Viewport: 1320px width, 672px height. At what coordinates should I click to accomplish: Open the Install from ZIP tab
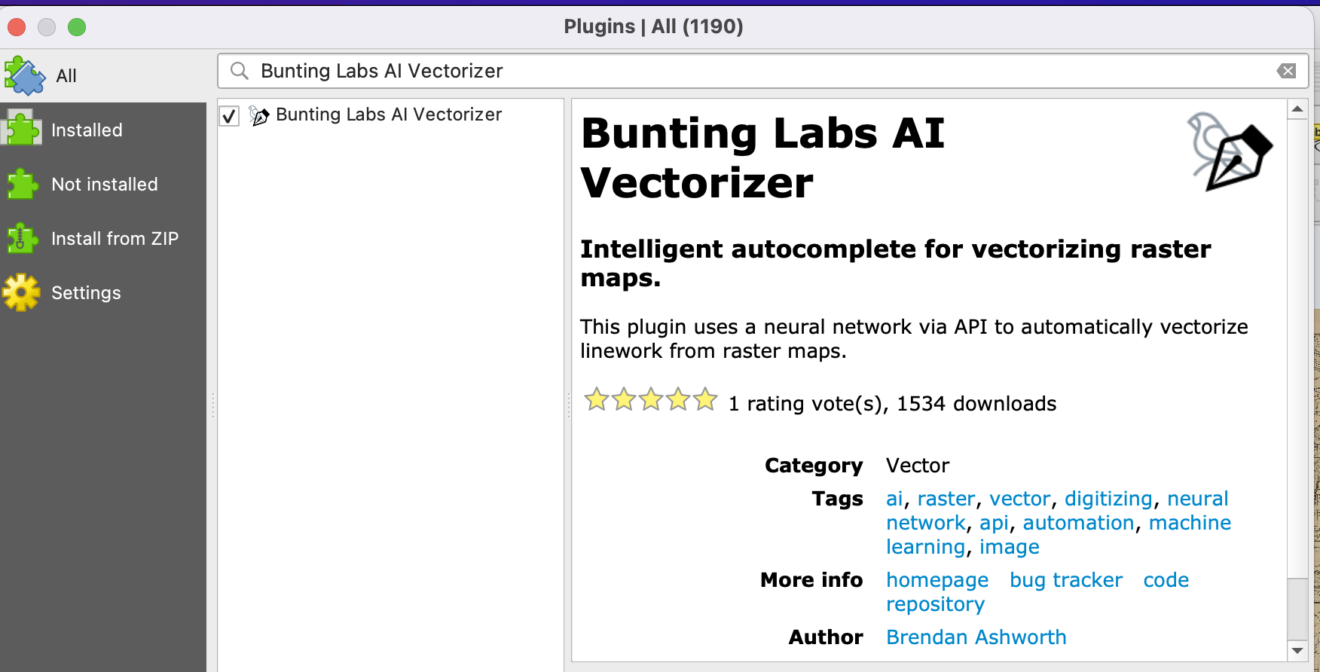(x=114, y=239)
